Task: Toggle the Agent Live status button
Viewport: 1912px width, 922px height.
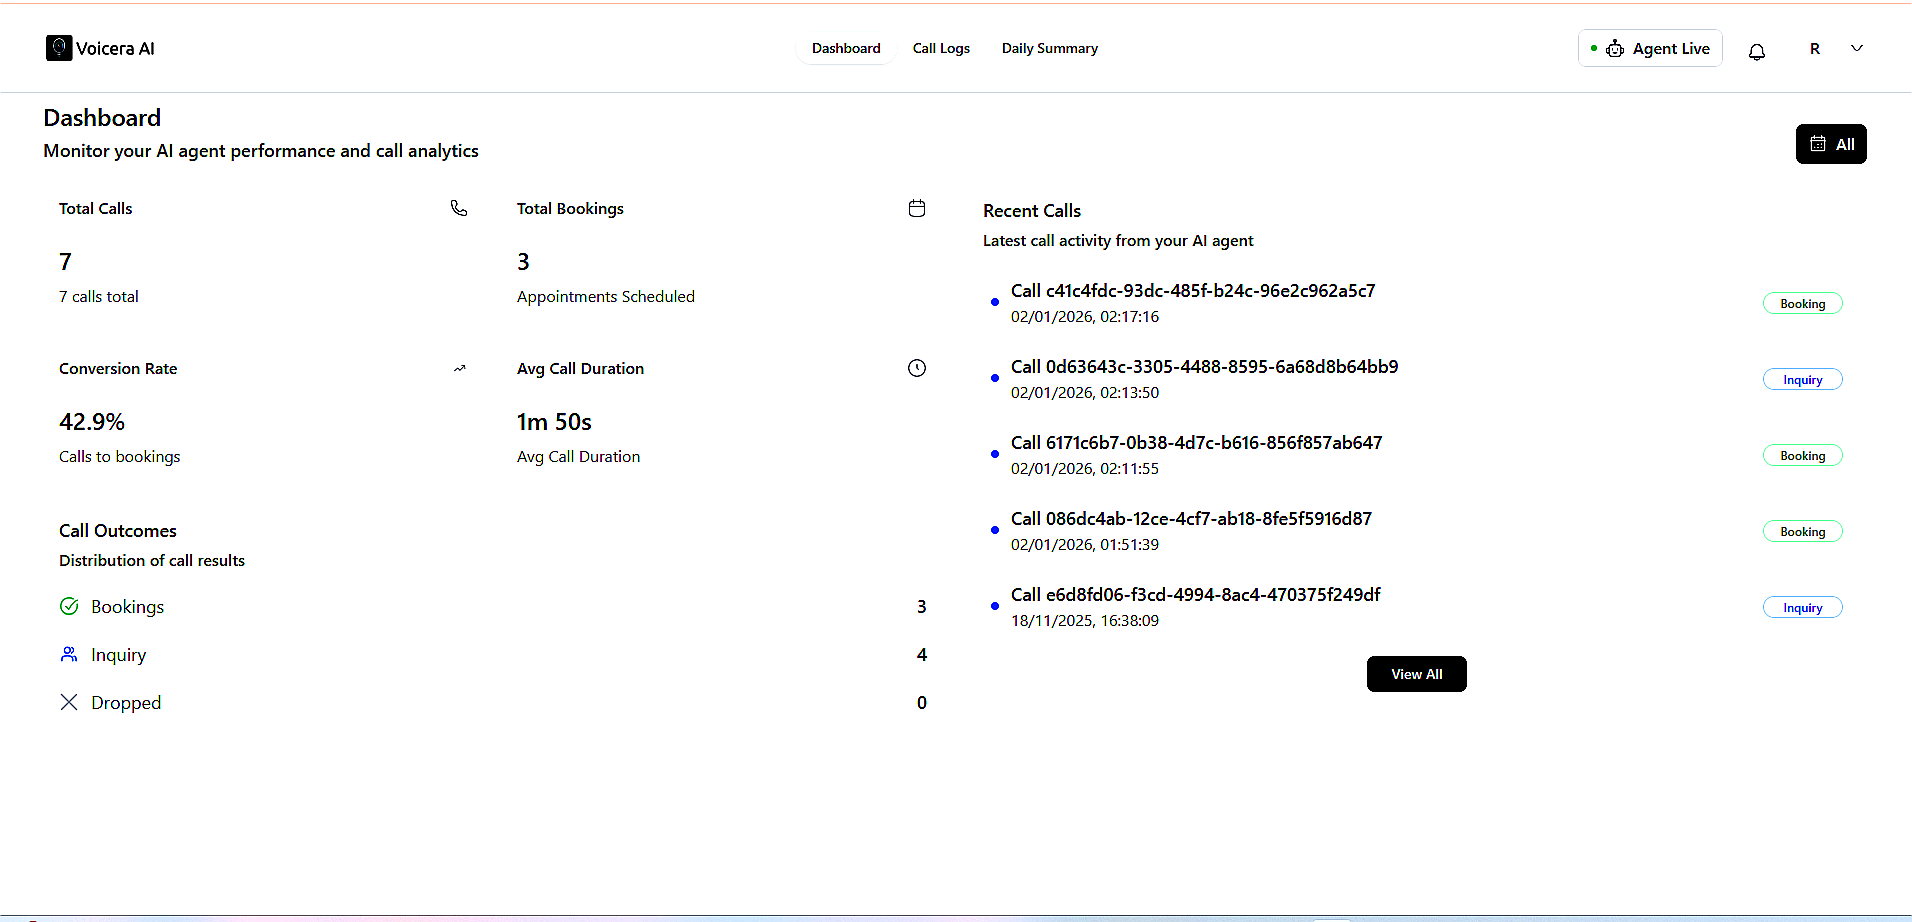Action: coord(1650,48)
